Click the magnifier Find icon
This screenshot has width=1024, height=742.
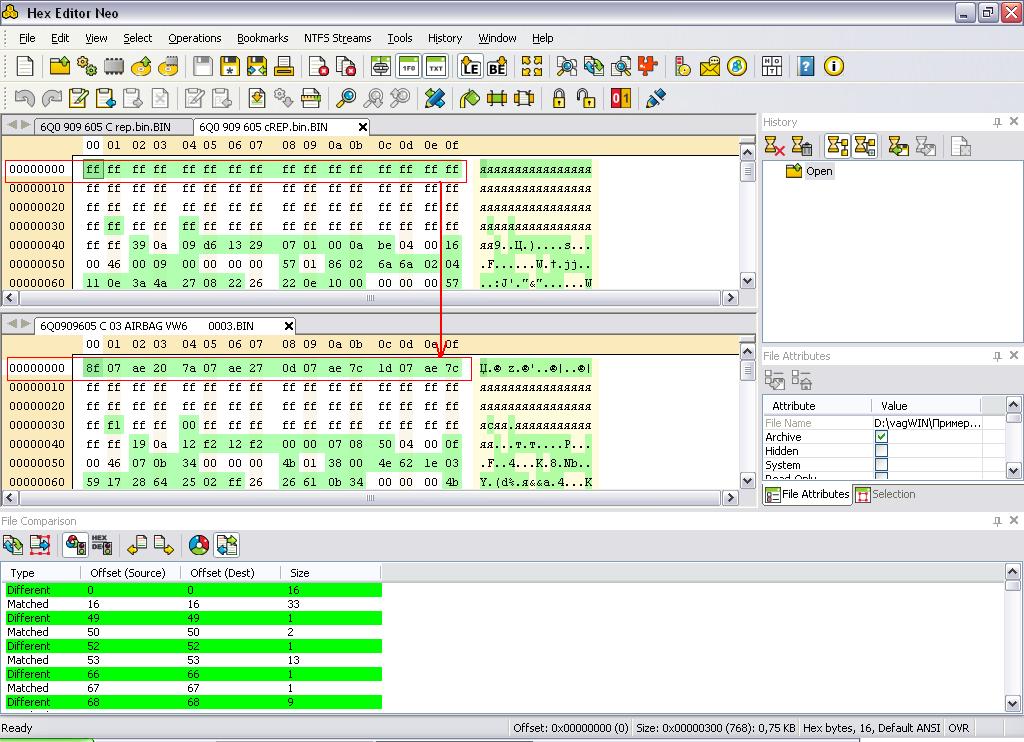point(346,98)
